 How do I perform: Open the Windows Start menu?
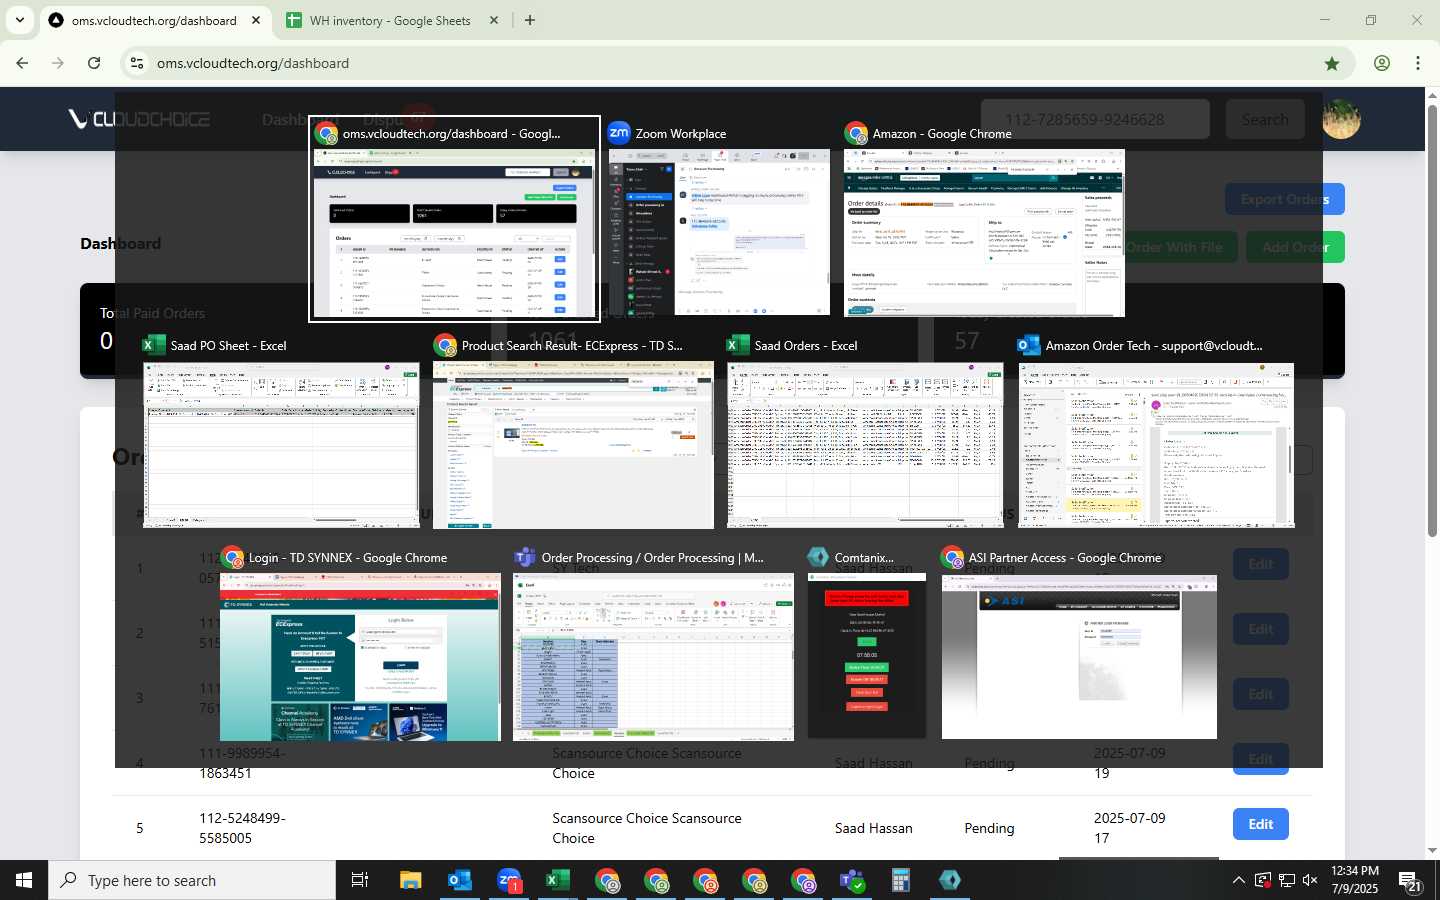click(x=24, y=880)
